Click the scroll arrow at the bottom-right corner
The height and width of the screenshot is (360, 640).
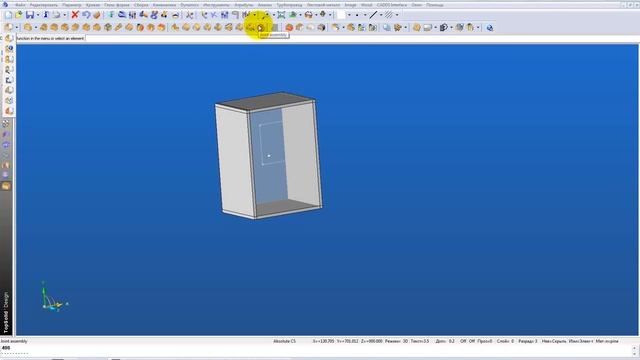pos(635,353)
